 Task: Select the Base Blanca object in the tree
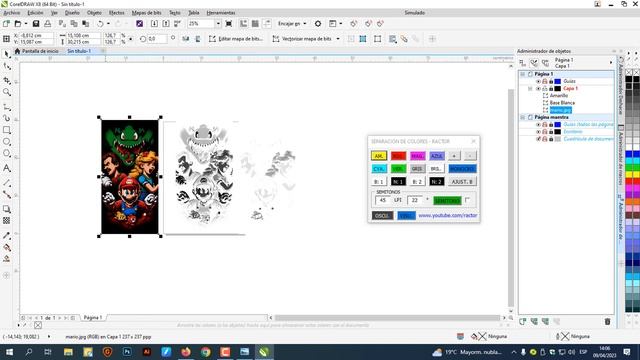tap(562, 103)
